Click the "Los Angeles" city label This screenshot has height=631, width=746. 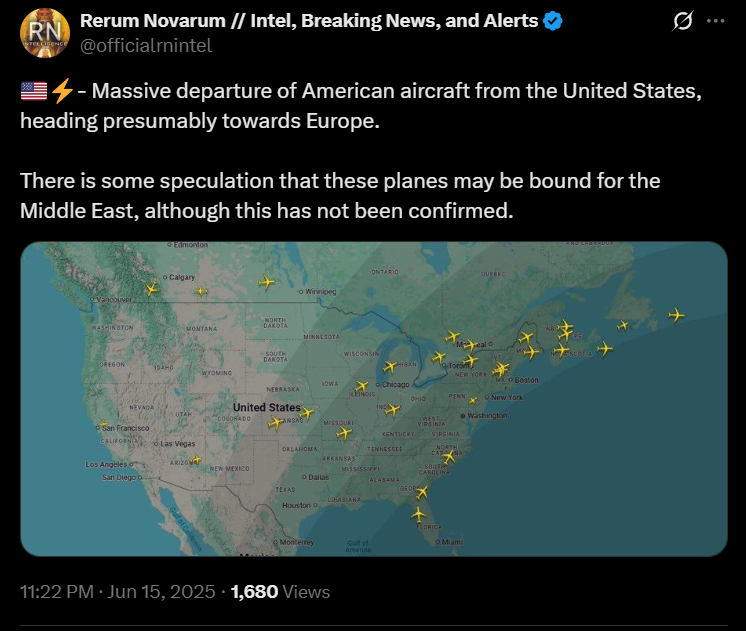point(106,464)
